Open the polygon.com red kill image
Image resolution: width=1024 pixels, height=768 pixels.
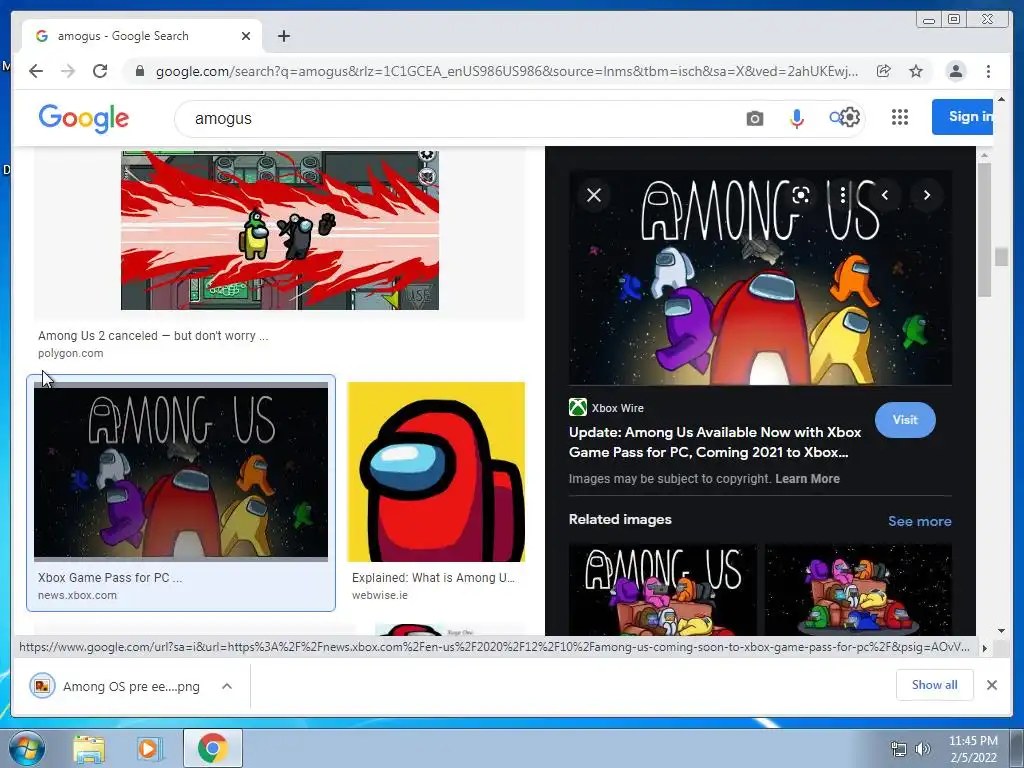(x=280, y=230)
